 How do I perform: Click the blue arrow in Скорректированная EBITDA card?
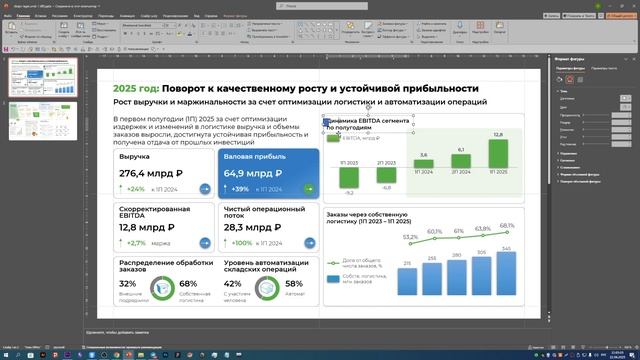tap(205, 243)
